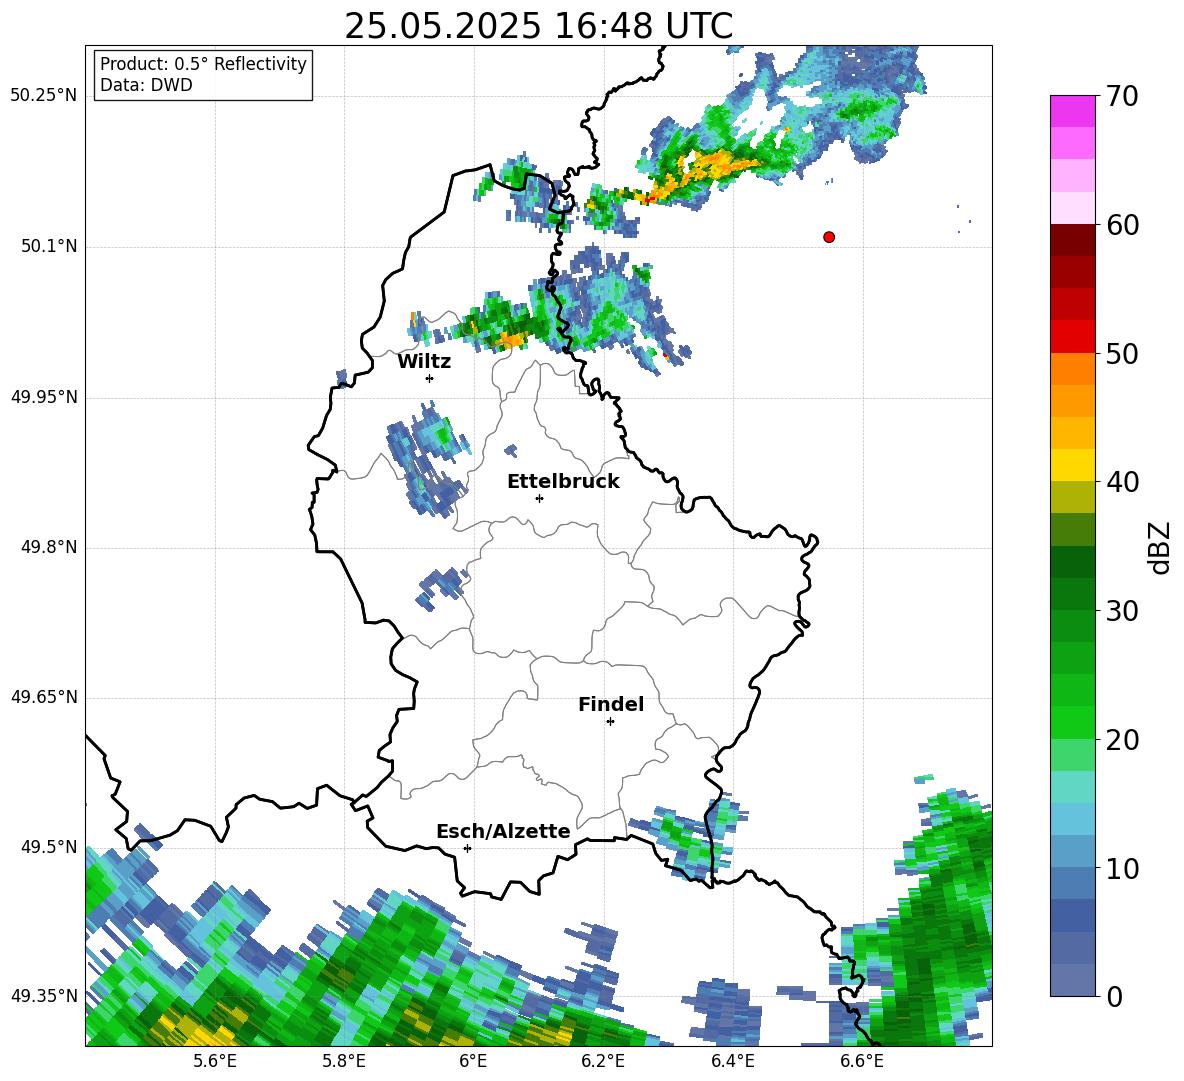
Task: Click the red radar site dot
Action: 829,237
